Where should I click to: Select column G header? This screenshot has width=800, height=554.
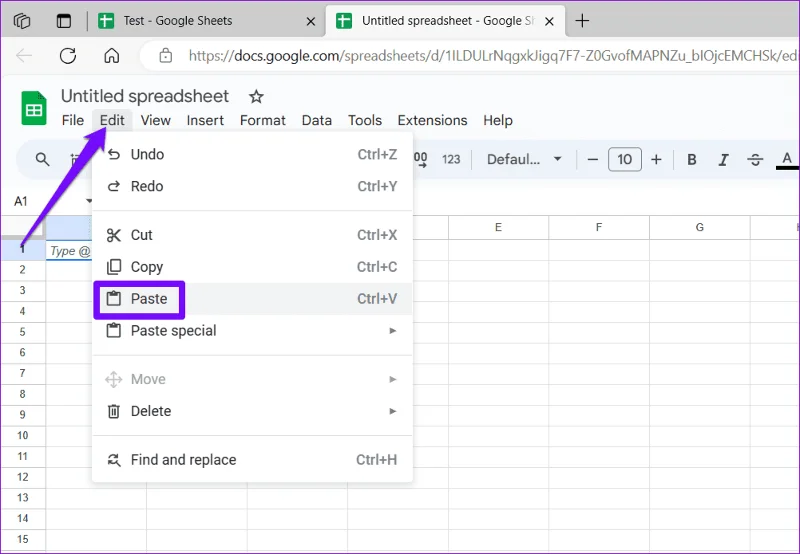(699, 227)
